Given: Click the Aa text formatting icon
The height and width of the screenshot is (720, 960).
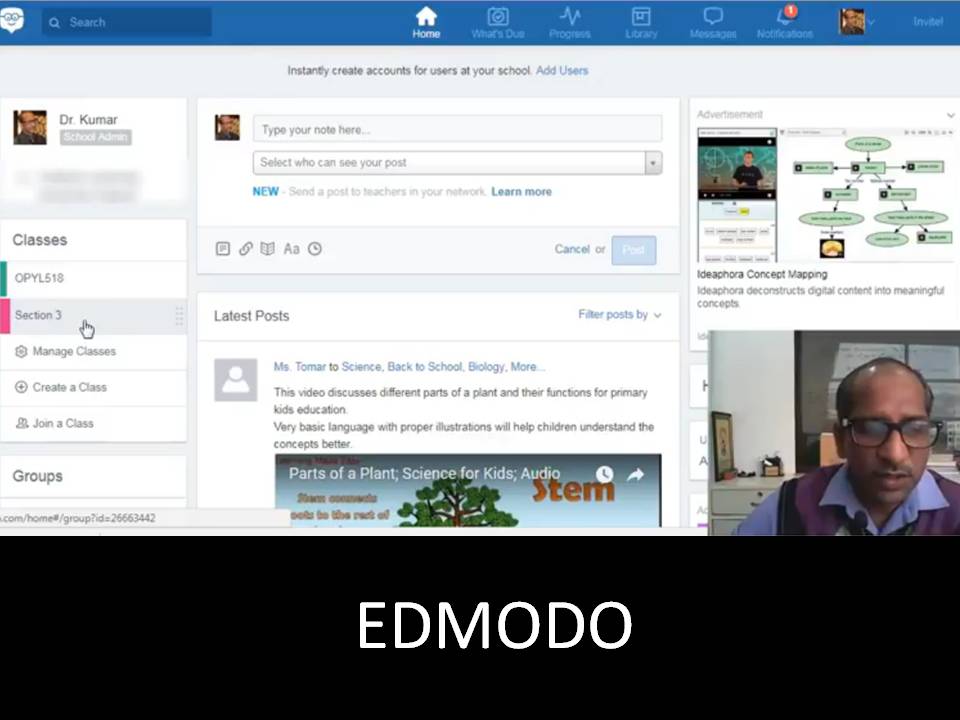Looking at the screenshot, I should (x=291, y=249).
